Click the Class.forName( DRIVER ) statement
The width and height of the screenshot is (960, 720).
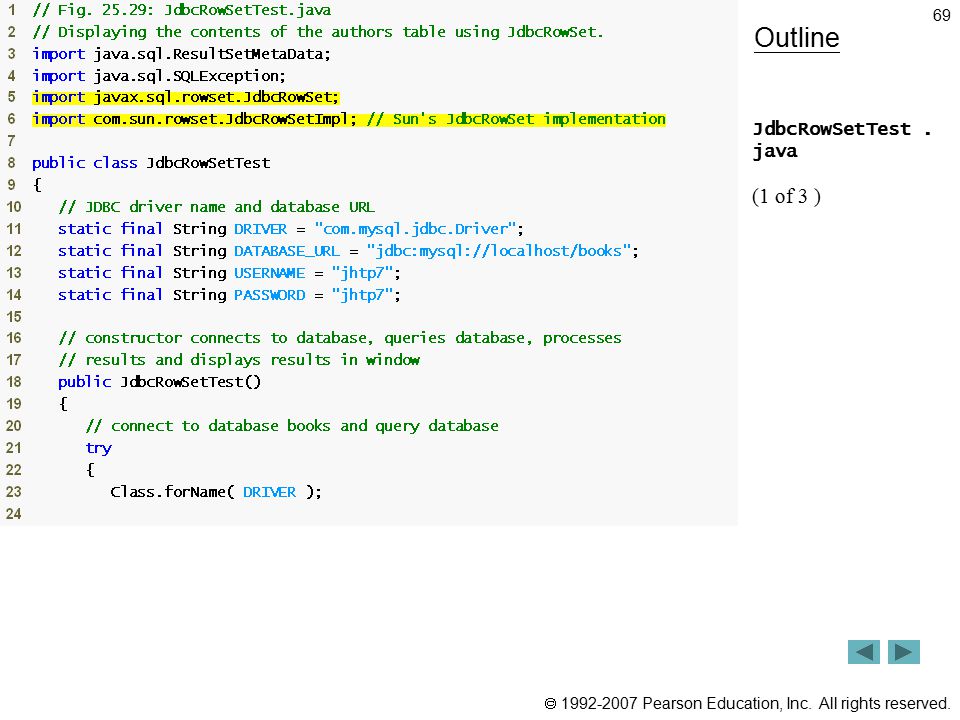(216, 492)
